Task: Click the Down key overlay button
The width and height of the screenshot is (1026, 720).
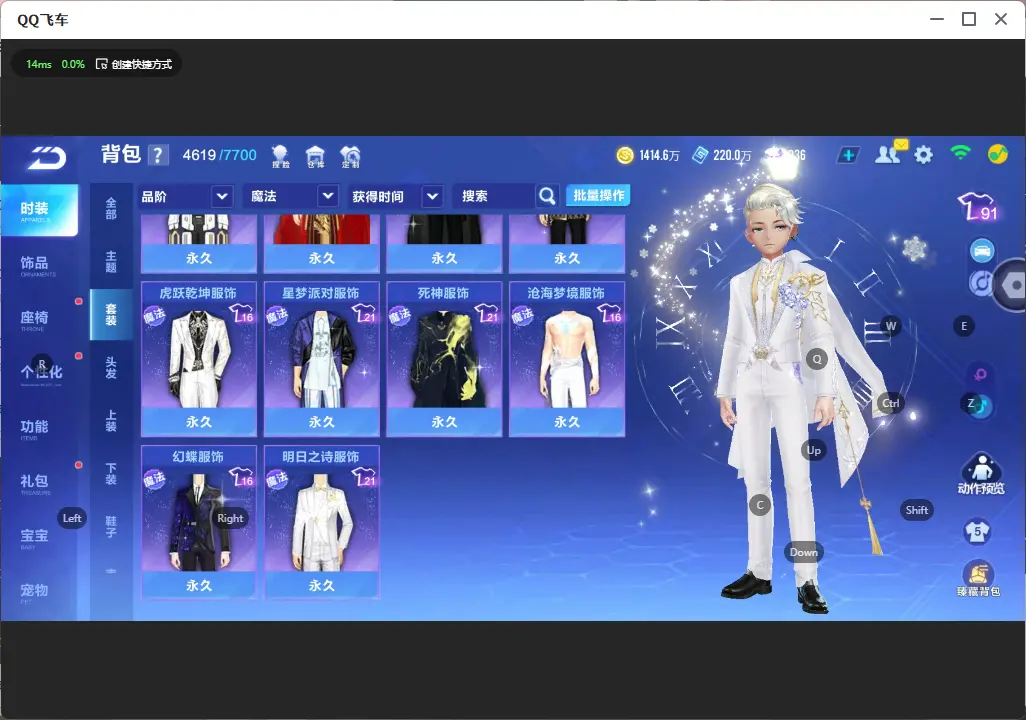Action: [804, 552]
